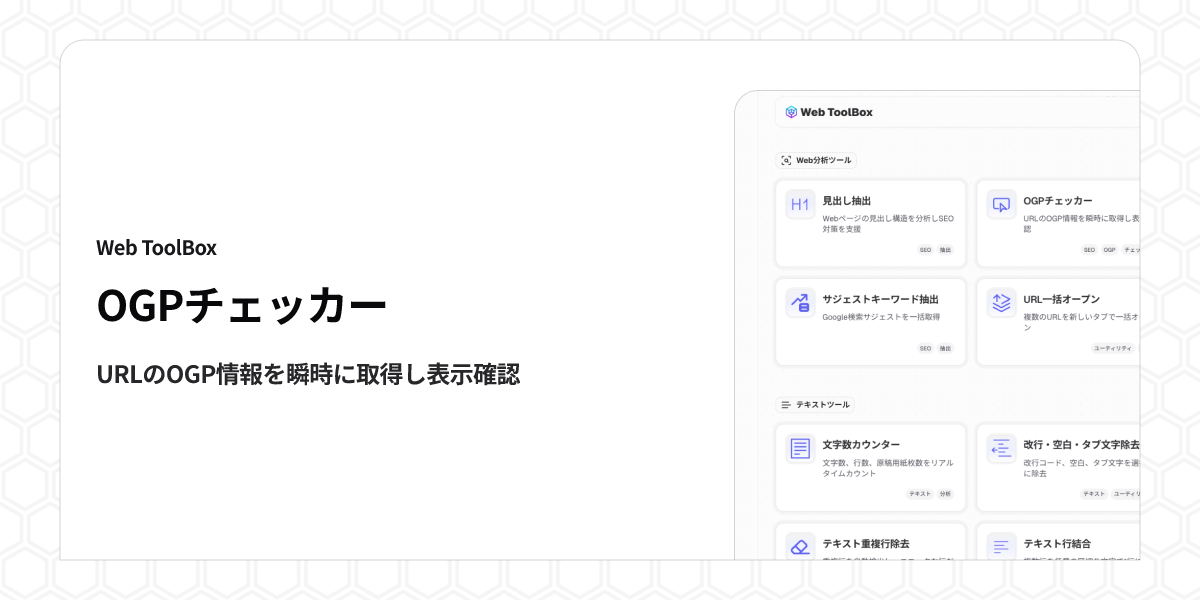Click the text line join icon
The image size is (1200, 600).
[1001, 547]
